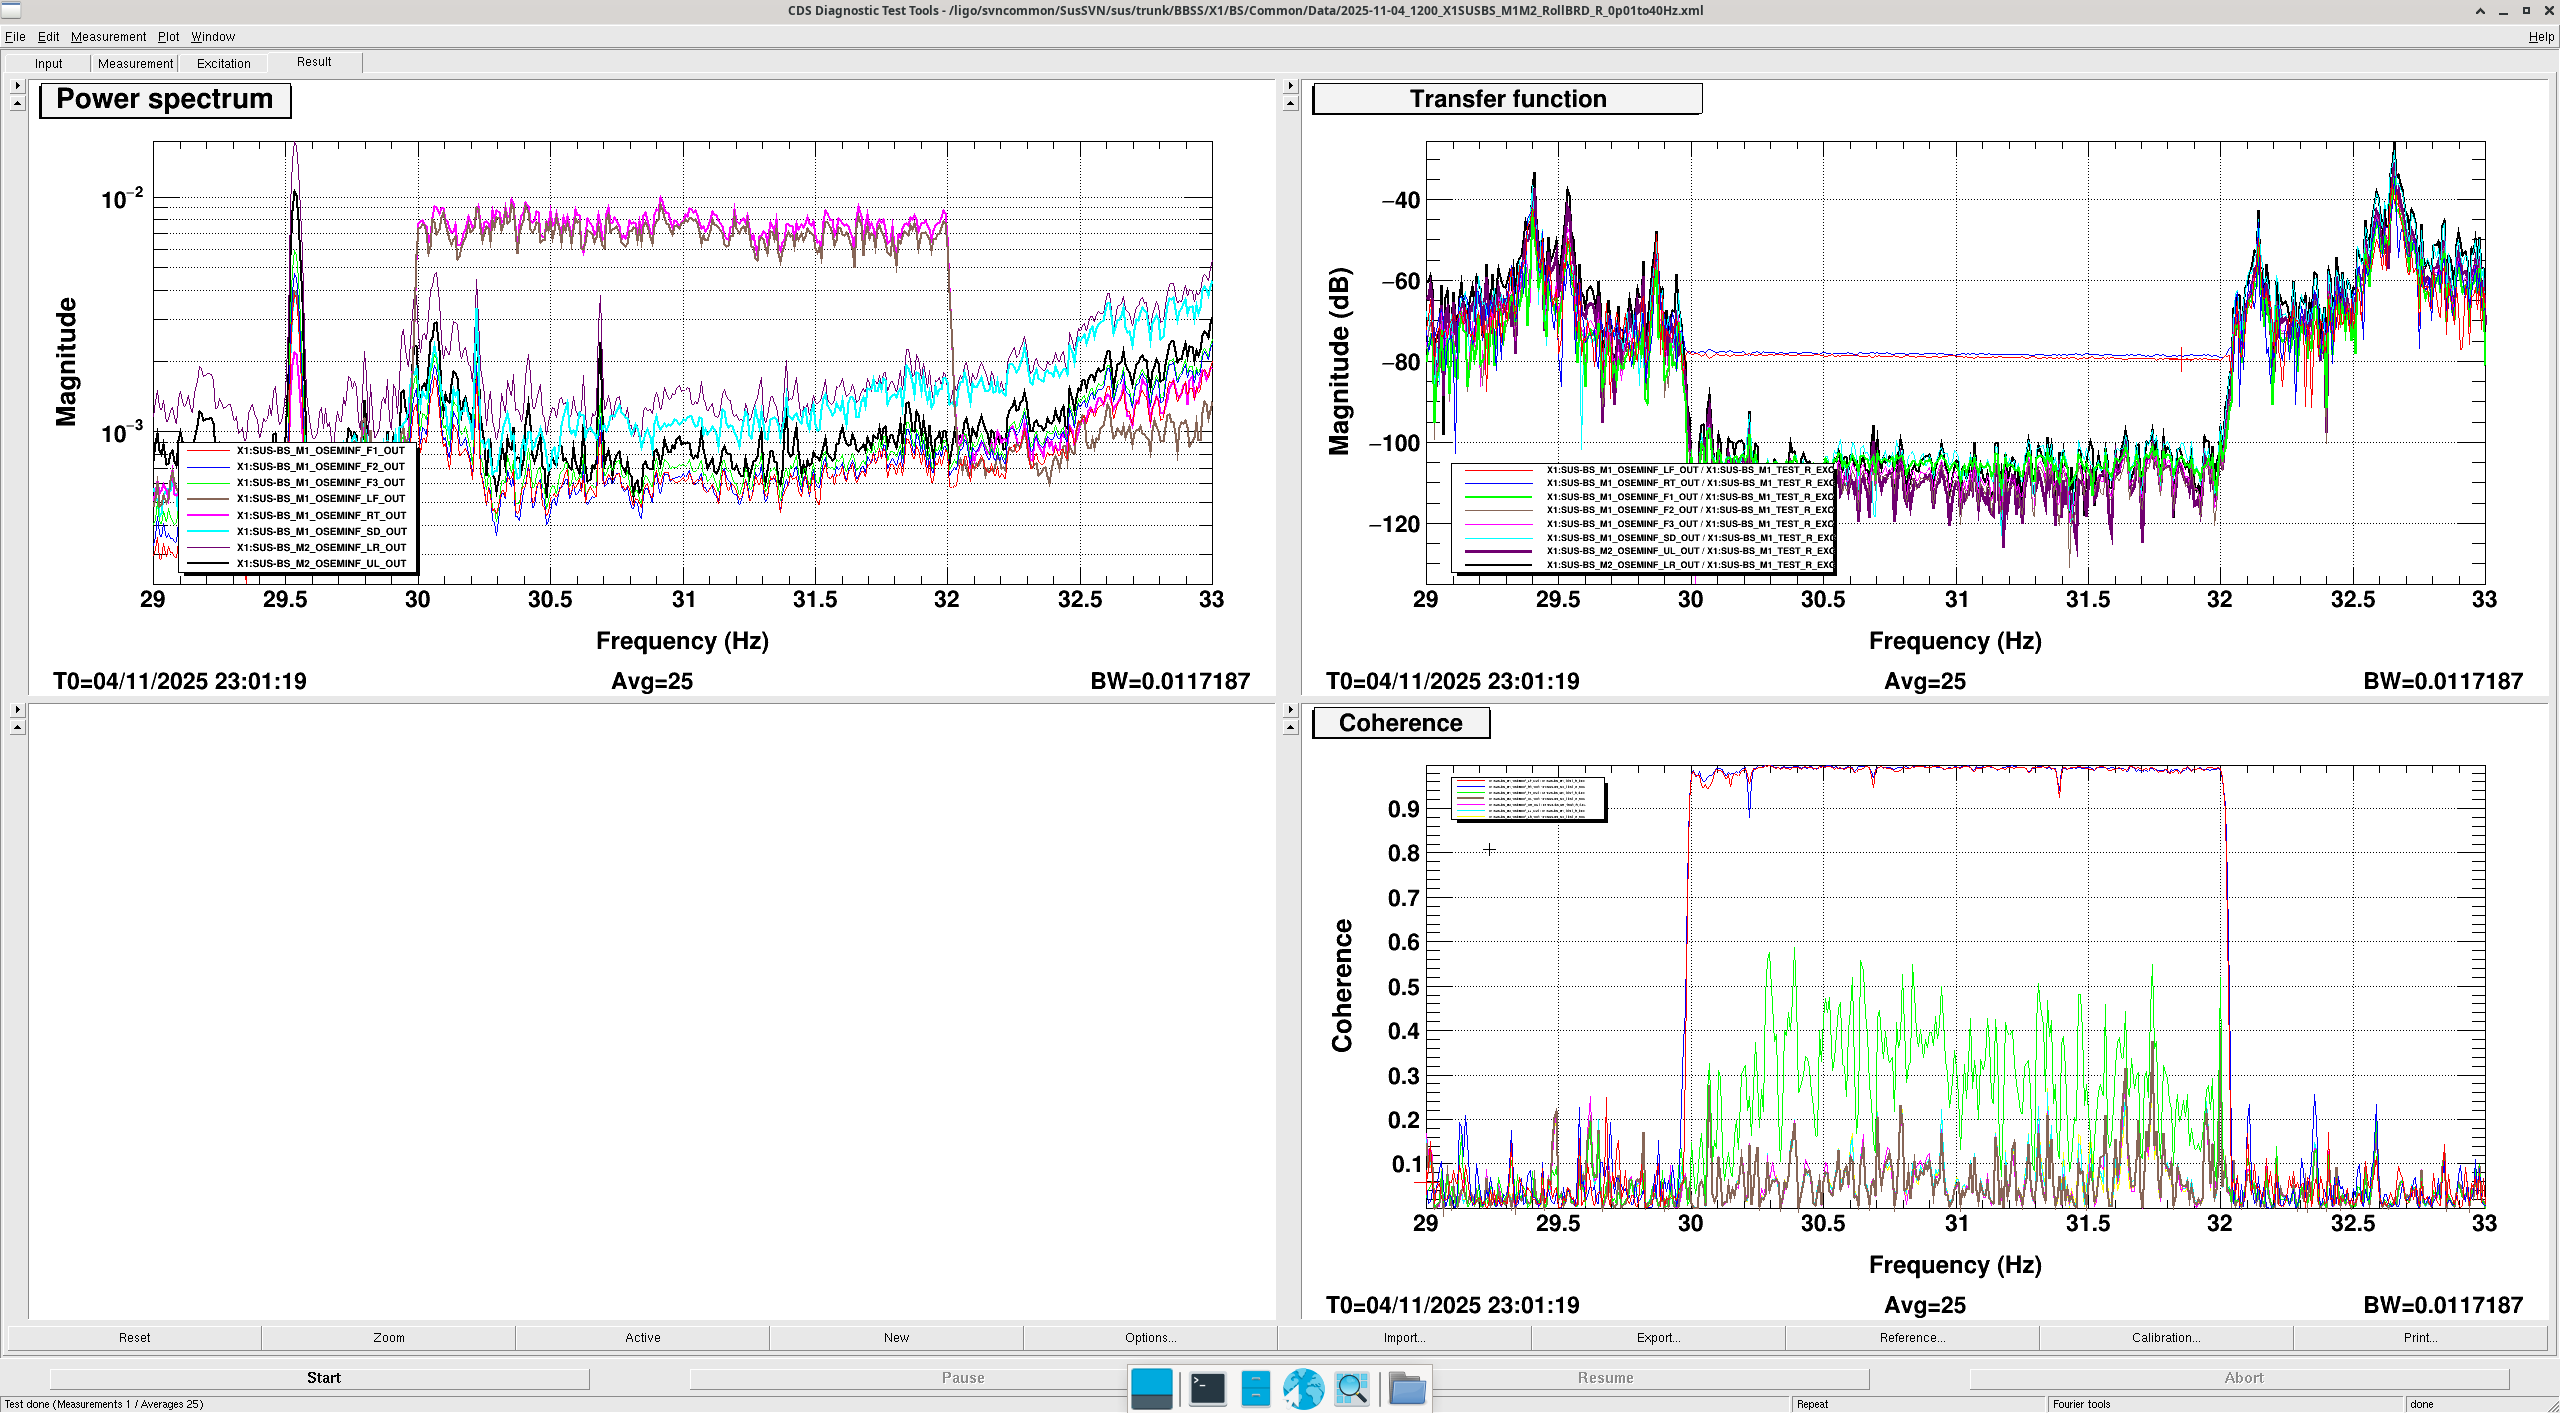
Task: Switch to the Input tab
Action: [48, 63]
